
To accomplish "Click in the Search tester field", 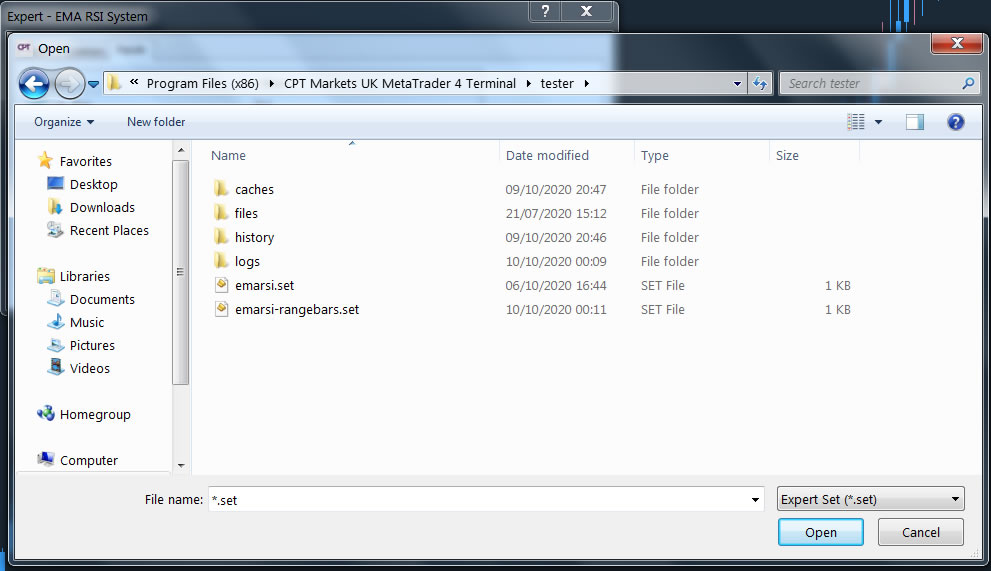I will (x=870, y=84).
